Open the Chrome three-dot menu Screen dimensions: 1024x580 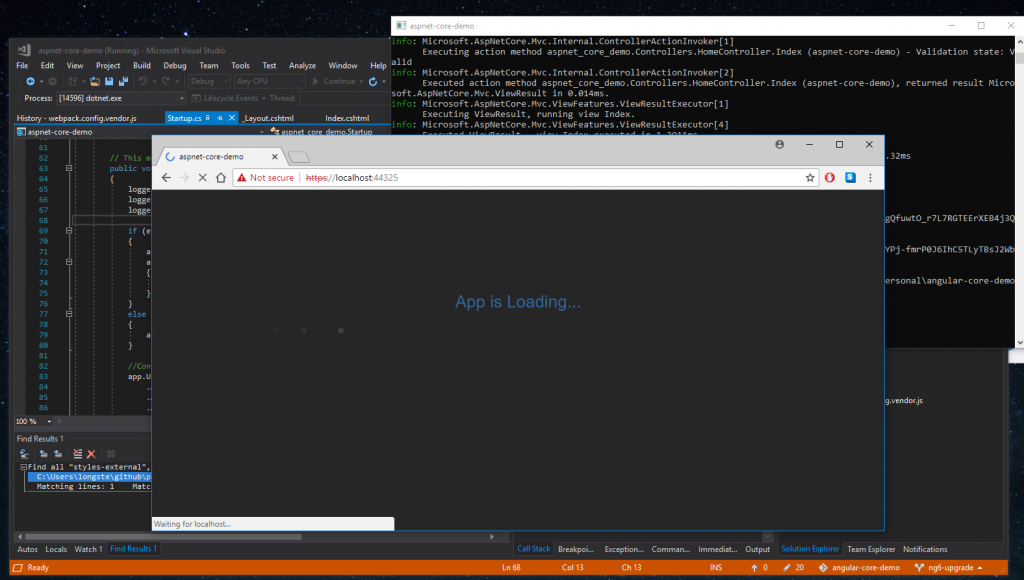[x=870, y=177]
